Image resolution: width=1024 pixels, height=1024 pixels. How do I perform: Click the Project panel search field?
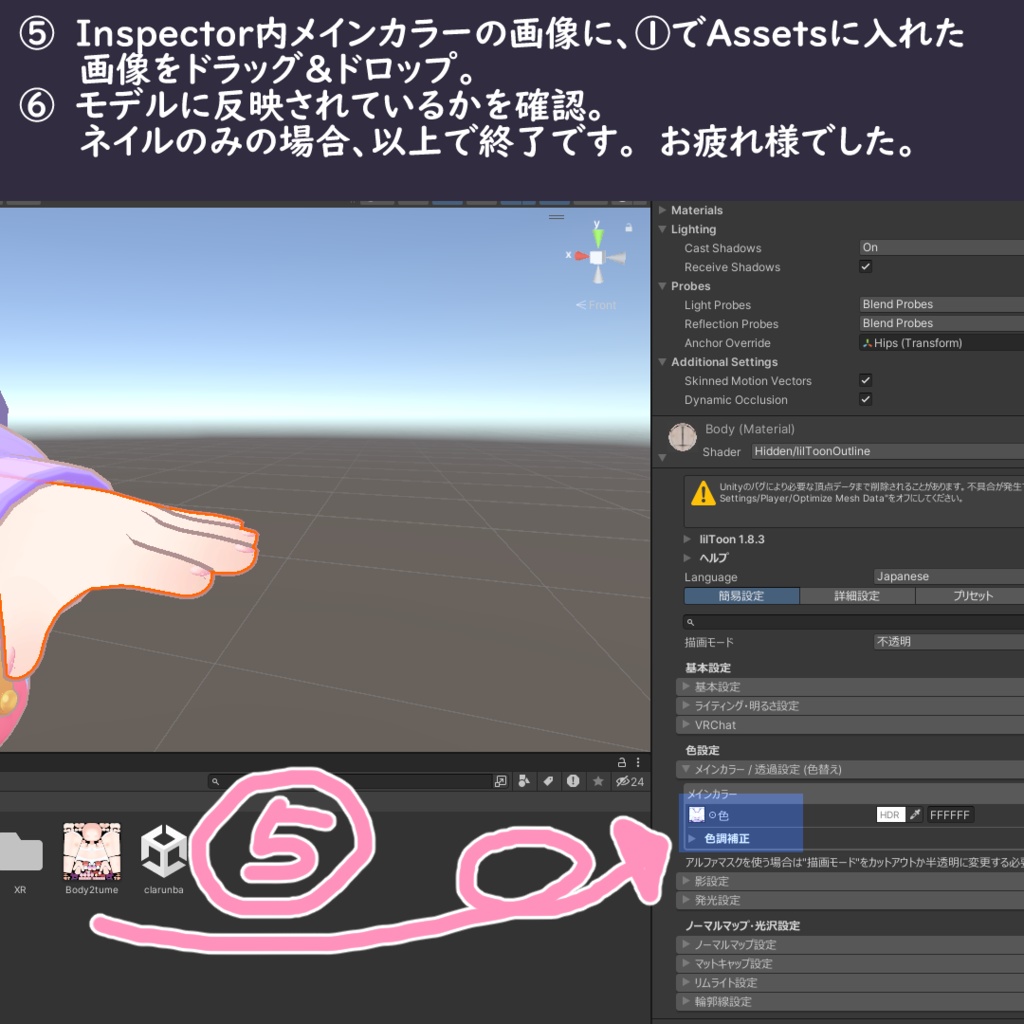[x=350, y=781]
